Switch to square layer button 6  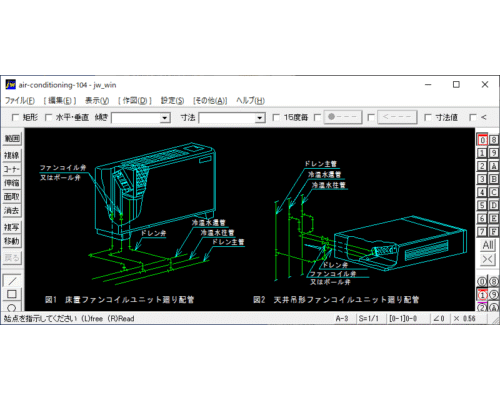482,218
